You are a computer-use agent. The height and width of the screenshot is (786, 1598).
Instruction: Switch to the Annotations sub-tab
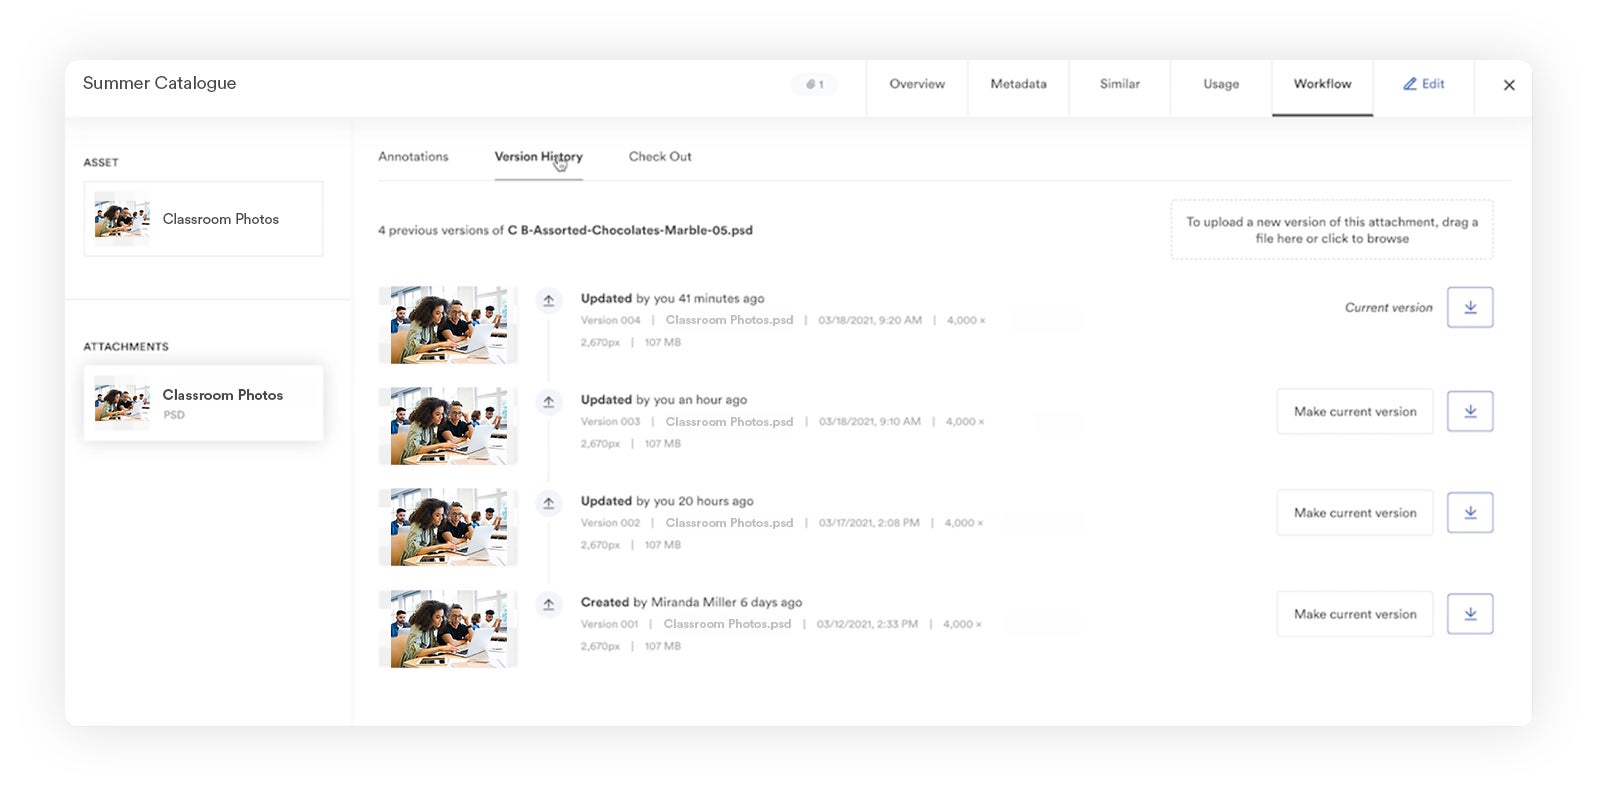413,156
